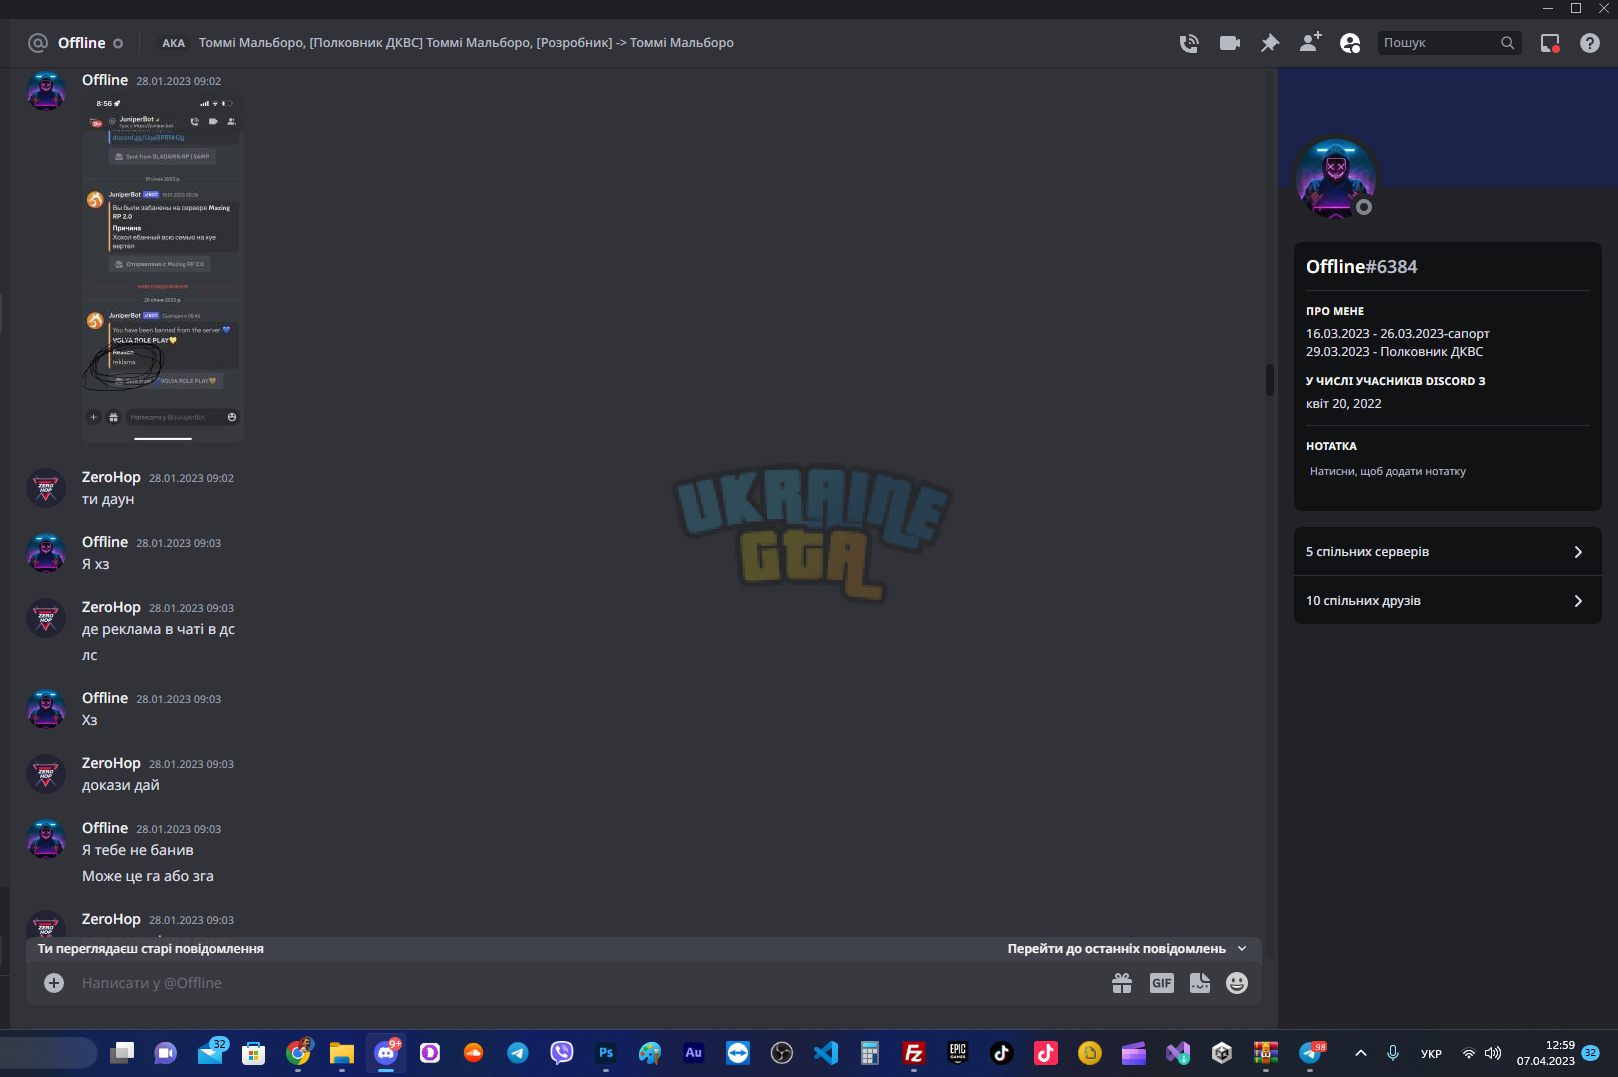Open the help icon

[x=1590, y=43]
